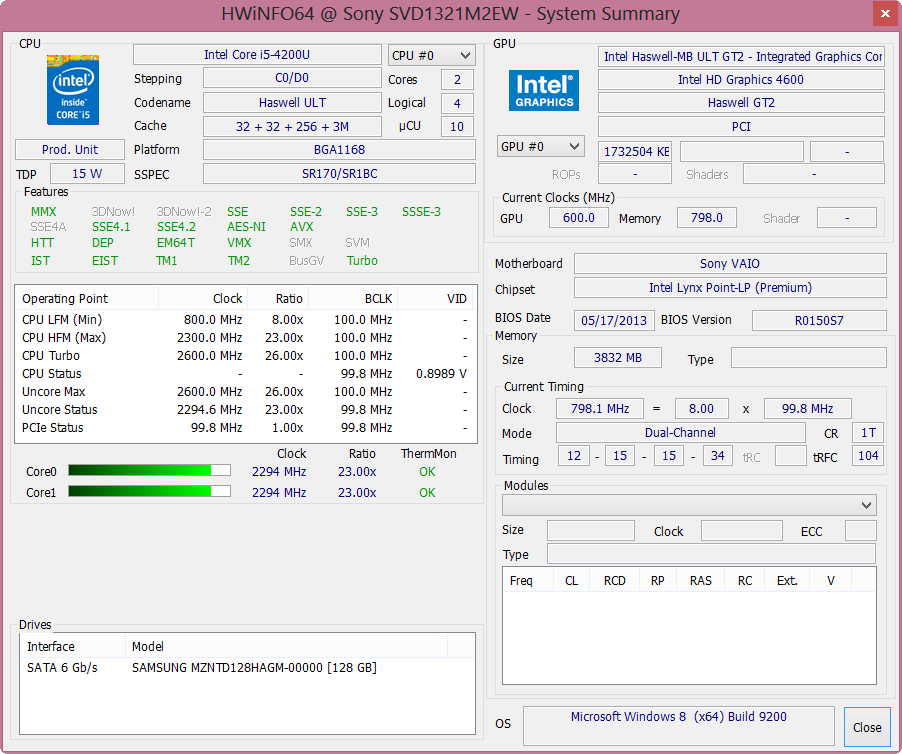
Task: Click the CPU name field Intel Core i5-4200U
Action: tap(257, 55)
